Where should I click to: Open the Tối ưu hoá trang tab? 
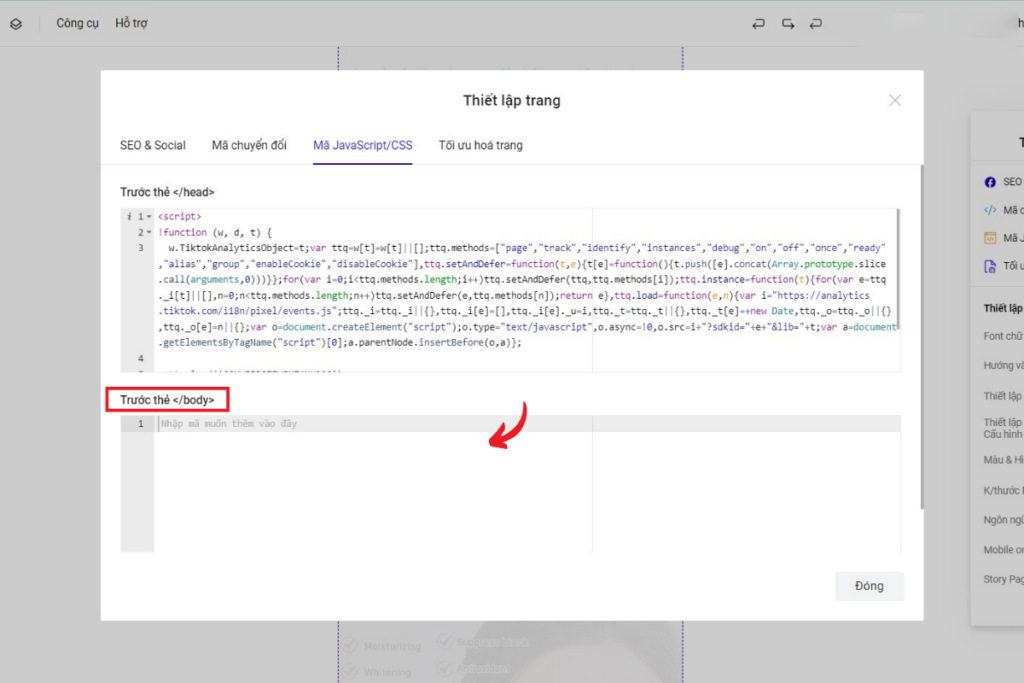click(x=480, y=145)
